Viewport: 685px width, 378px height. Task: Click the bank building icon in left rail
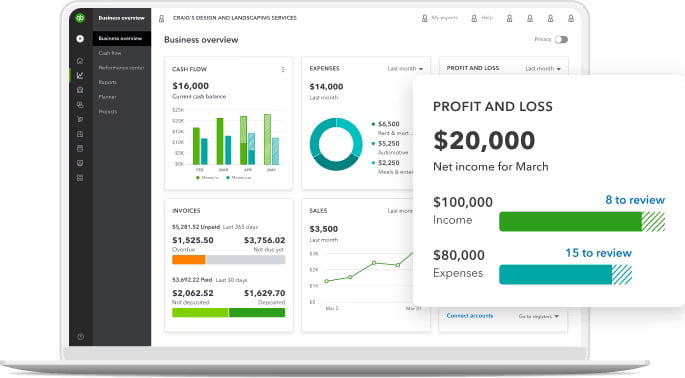click(x=80, y=90)
